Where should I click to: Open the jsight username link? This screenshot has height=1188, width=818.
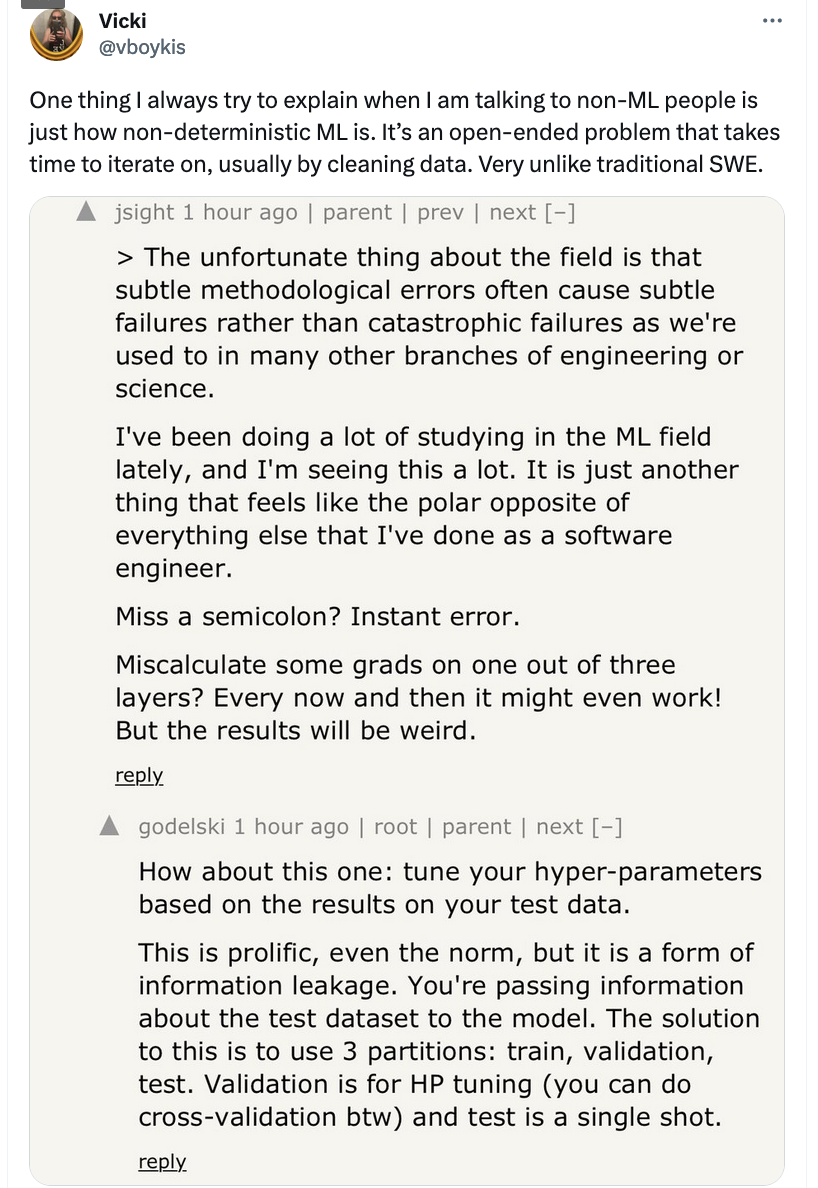145,212
